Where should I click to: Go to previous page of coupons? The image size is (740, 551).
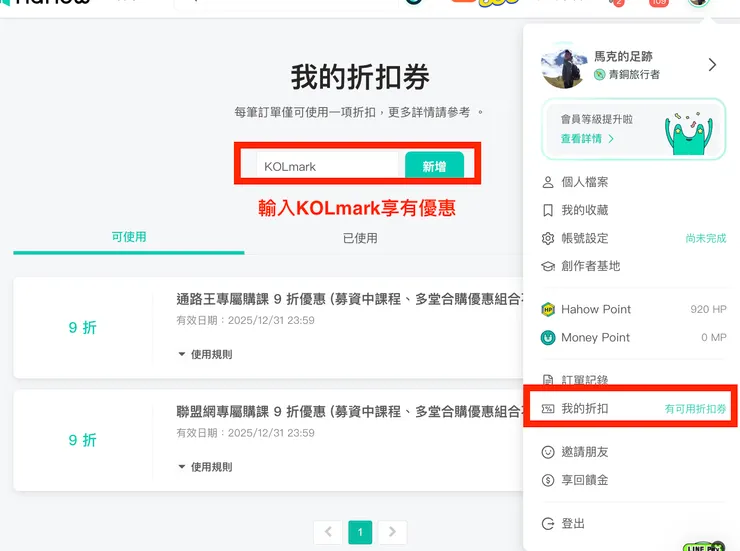[x=328, y=532]
